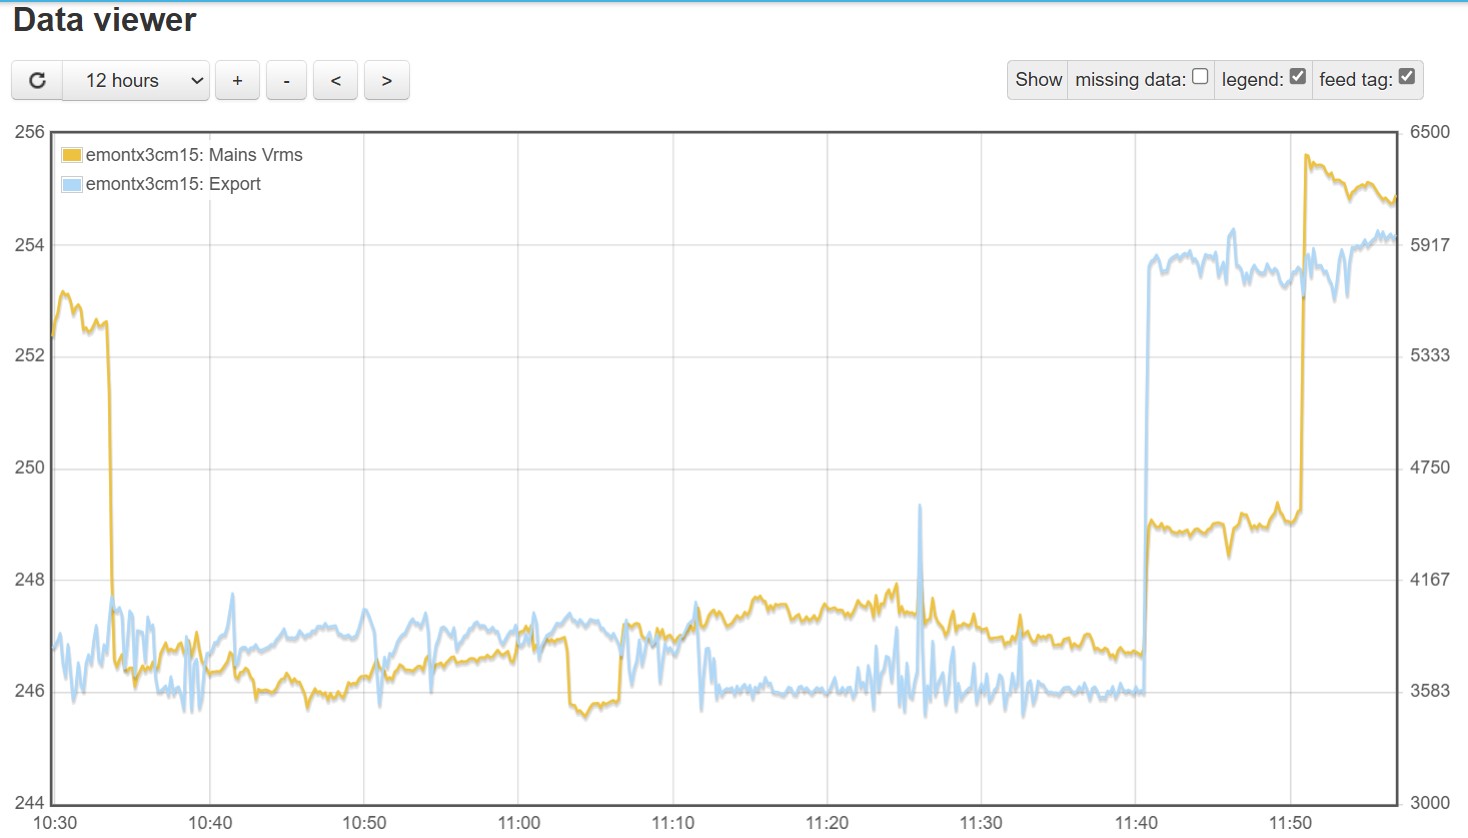The image size is (1468, 838).
Task: Enable the missing data checkbox
Action: click(1200, 76)
